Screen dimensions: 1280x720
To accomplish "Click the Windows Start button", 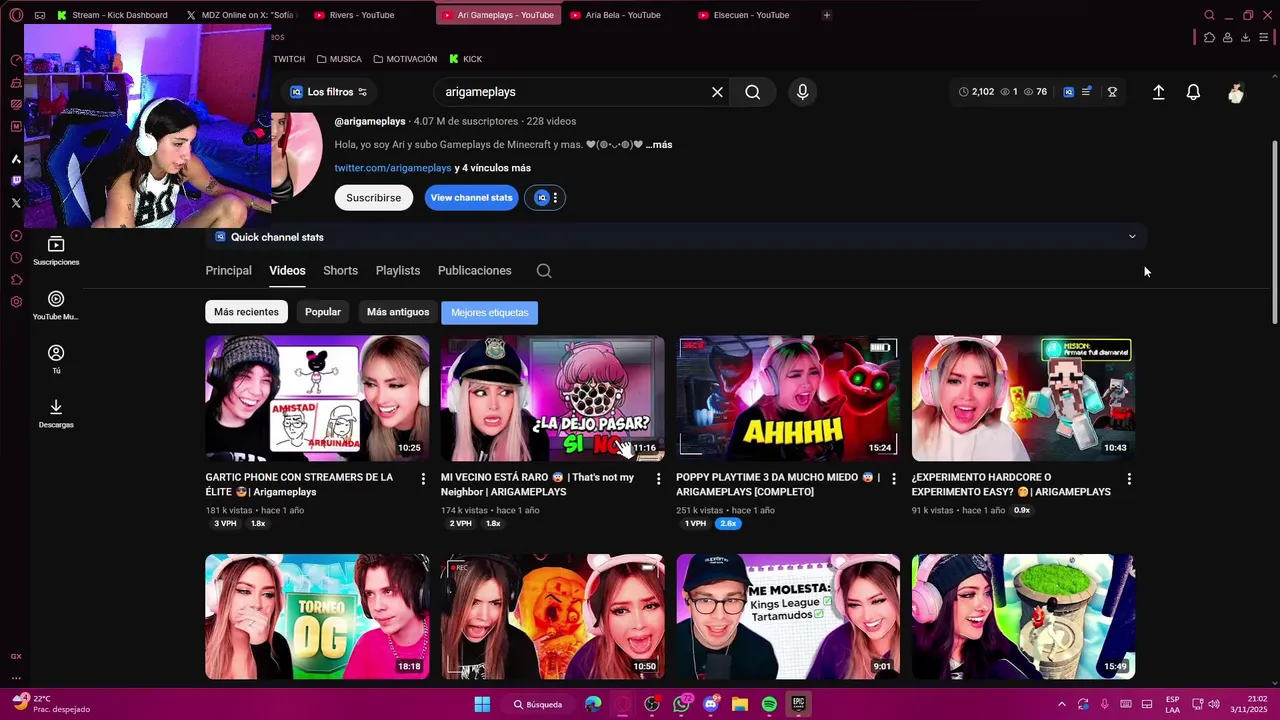I will point(482,704).
